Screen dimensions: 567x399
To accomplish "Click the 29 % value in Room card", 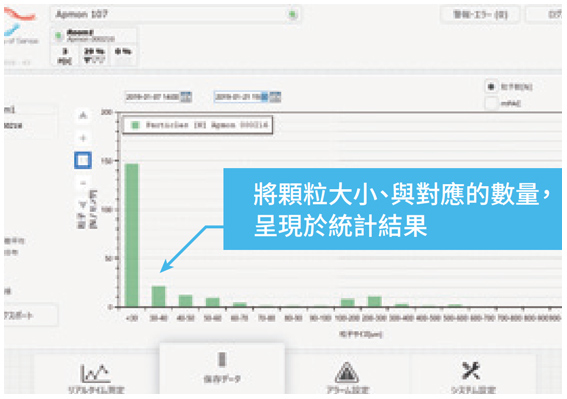I will pyautogui.click(x=94, y=51).
